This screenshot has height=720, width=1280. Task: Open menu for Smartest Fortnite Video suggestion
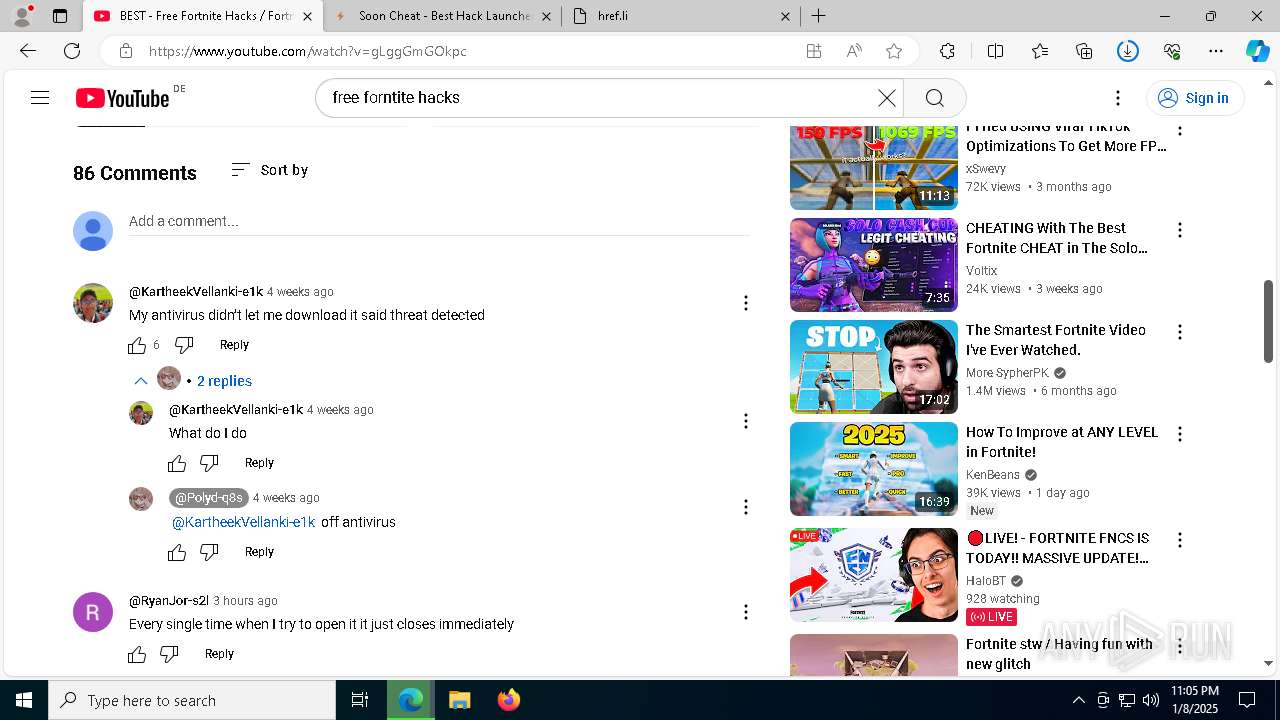(1180, 332)
